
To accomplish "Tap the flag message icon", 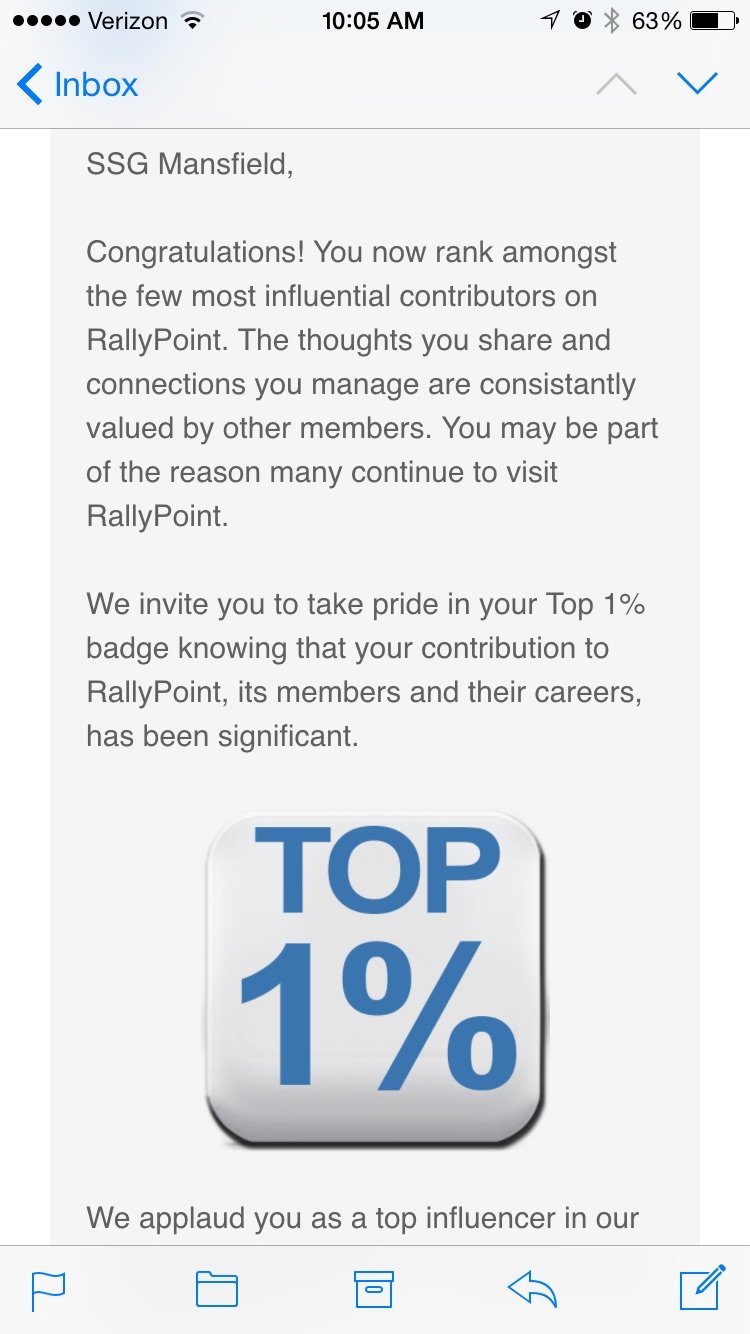I will tap(48, 1289).
